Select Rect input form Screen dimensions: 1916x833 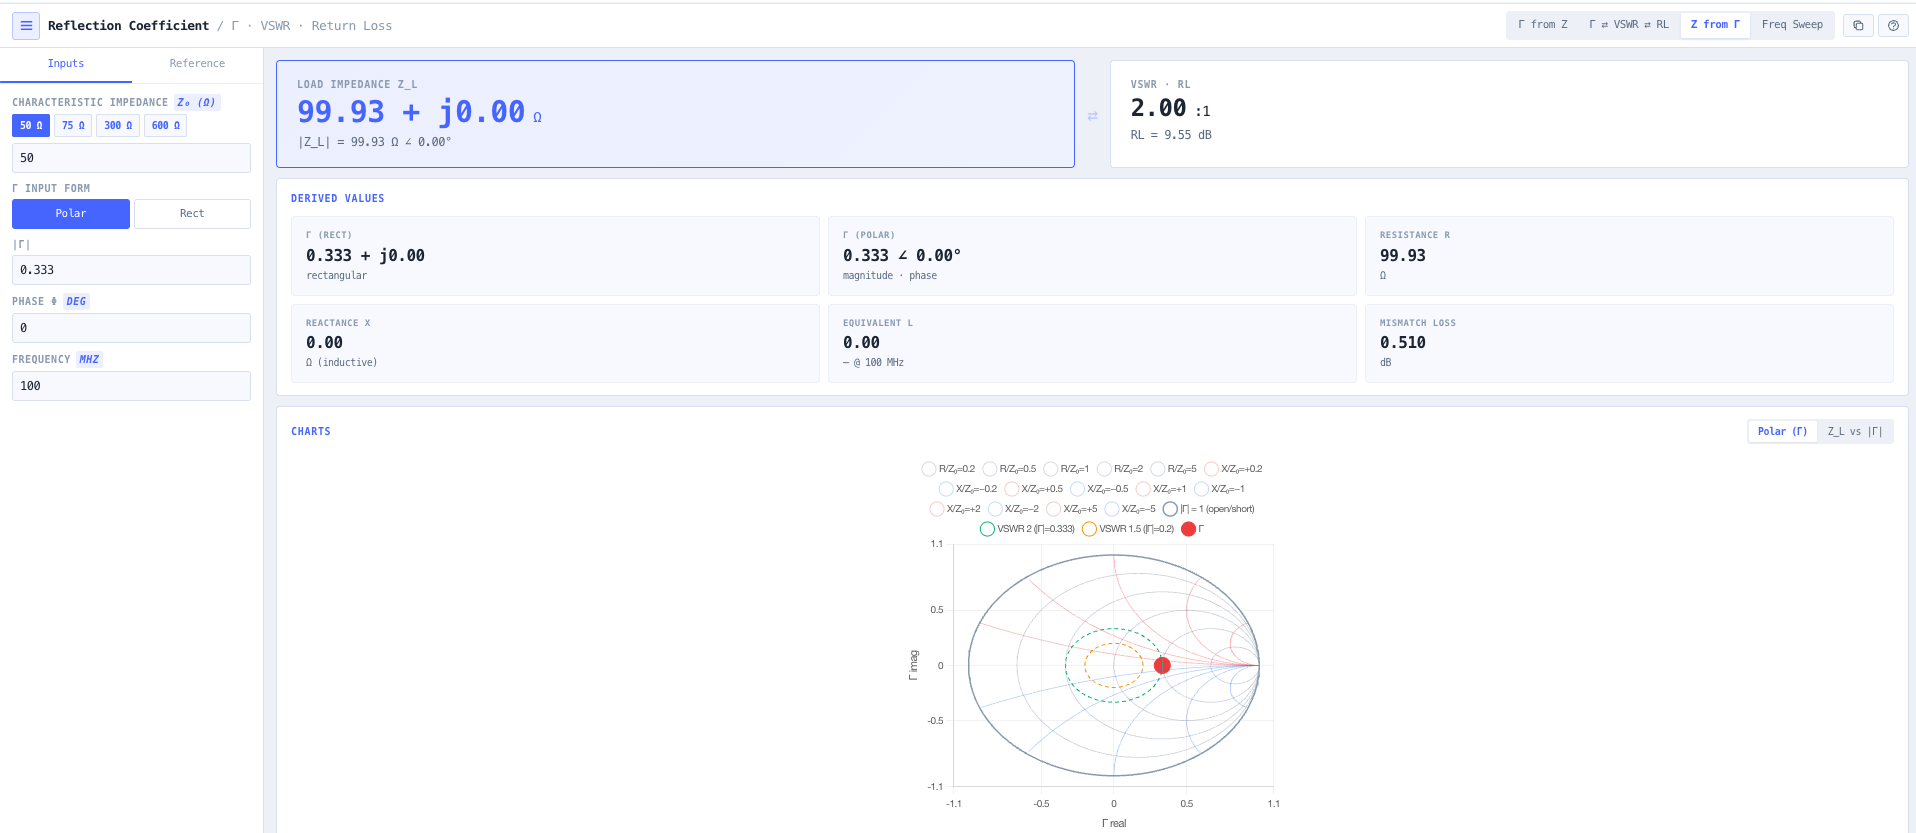click(192, 214)
